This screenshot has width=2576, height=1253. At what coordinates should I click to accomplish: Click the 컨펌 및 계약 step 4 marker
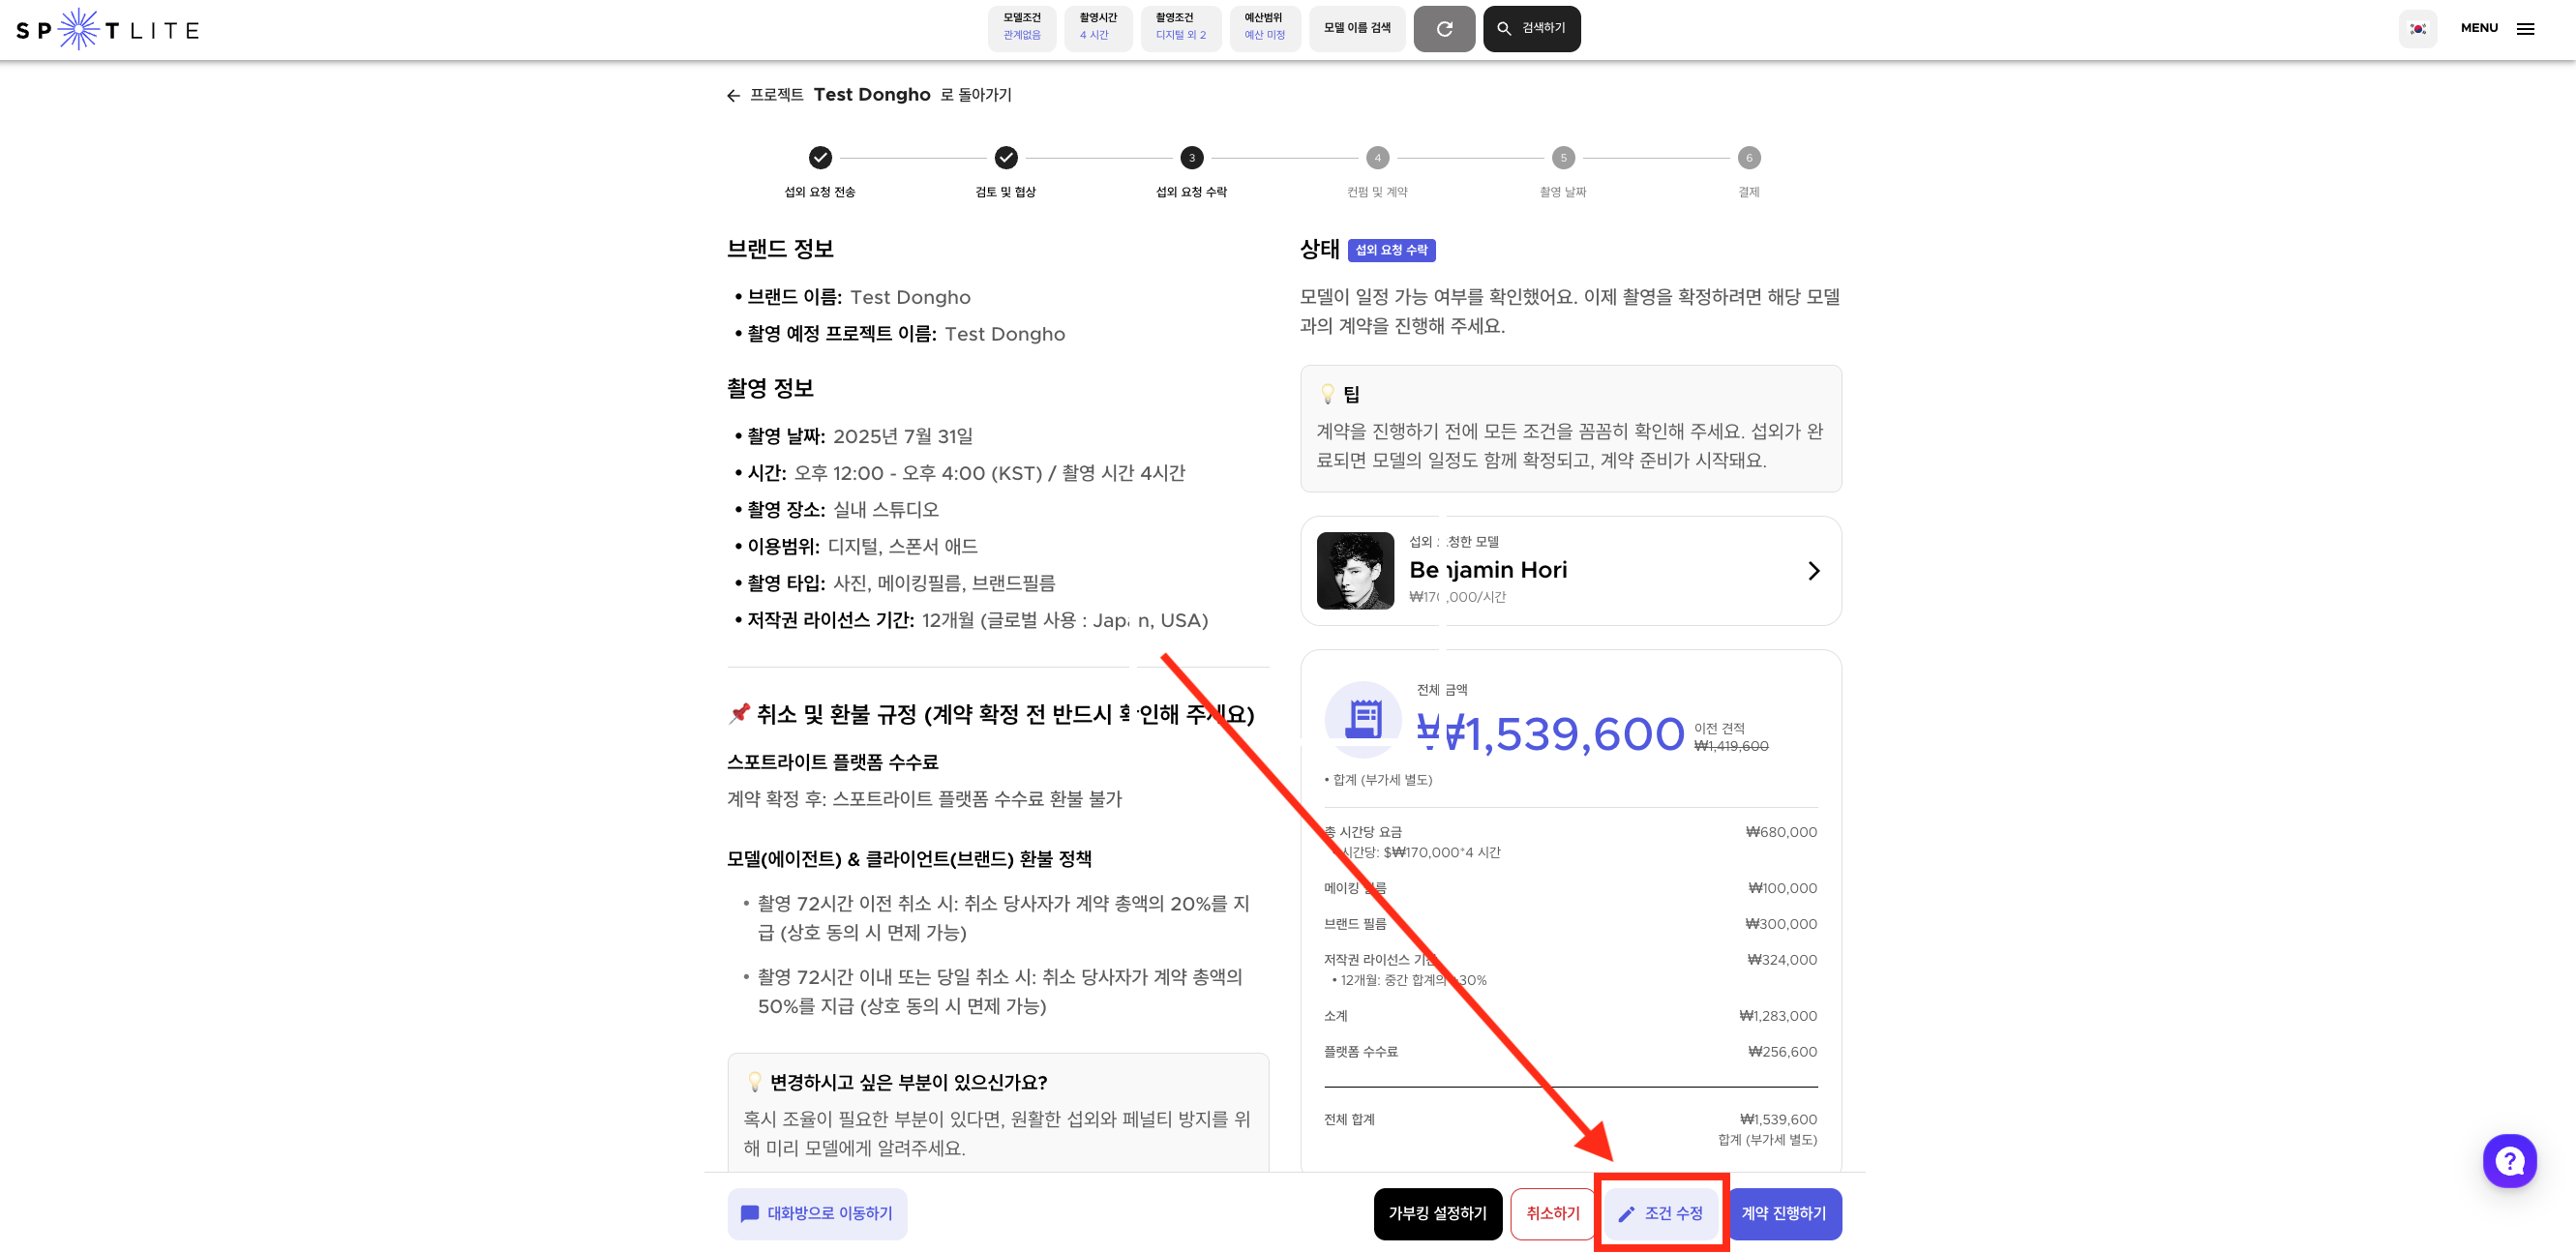click(x=1377, y=158)
